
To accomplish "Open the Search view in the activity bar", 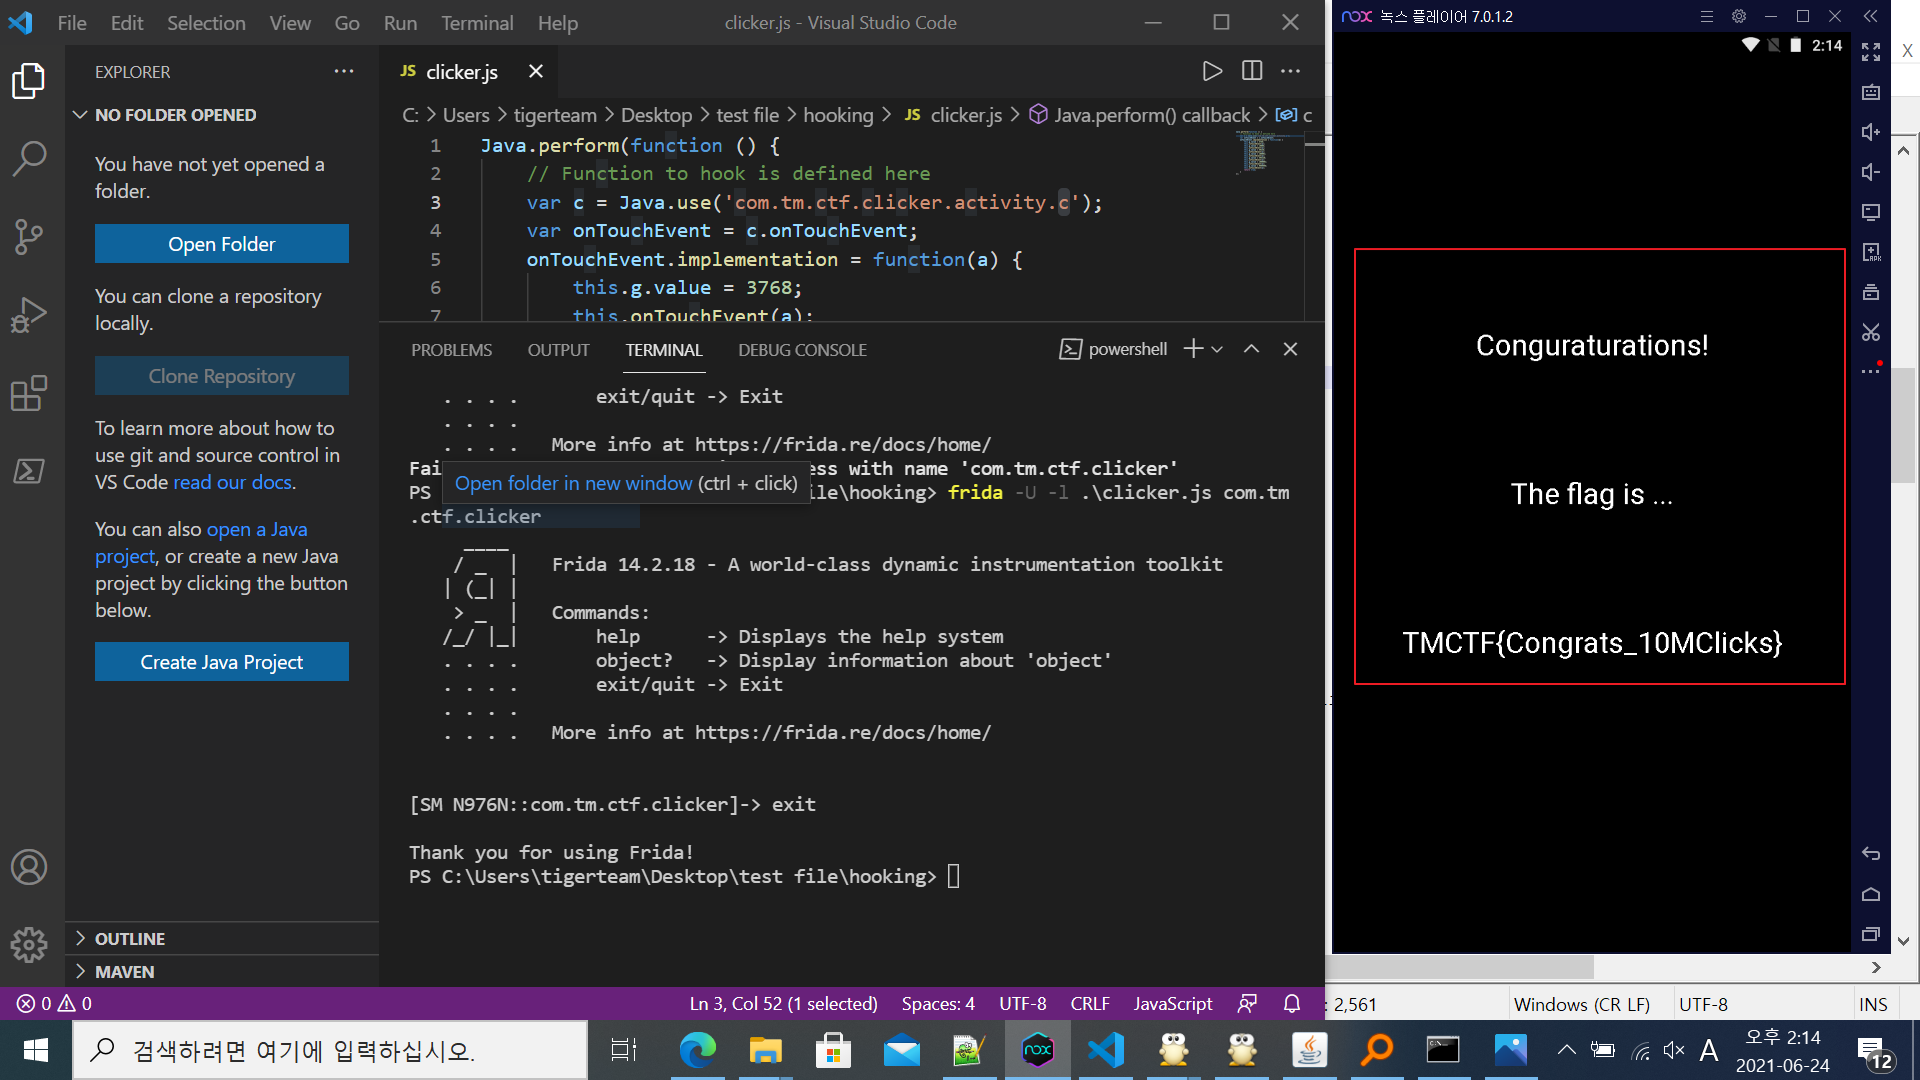I will click(x=29, y=158).
